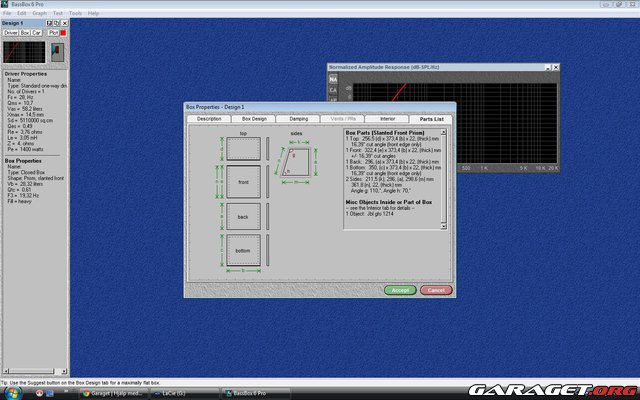Select the Description tab
The height and width of the screenshot is (400, 640).
point(209,118)
